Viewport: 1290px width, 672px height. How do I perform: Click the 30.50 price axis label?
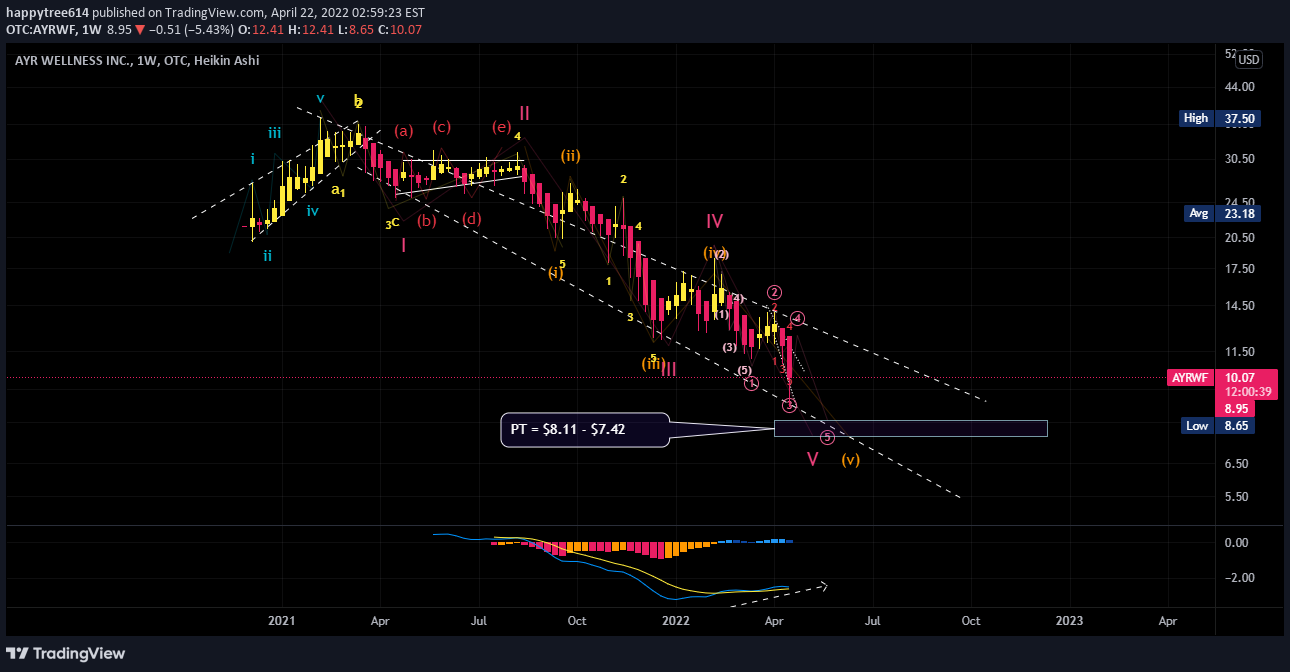click(1240, 159)
